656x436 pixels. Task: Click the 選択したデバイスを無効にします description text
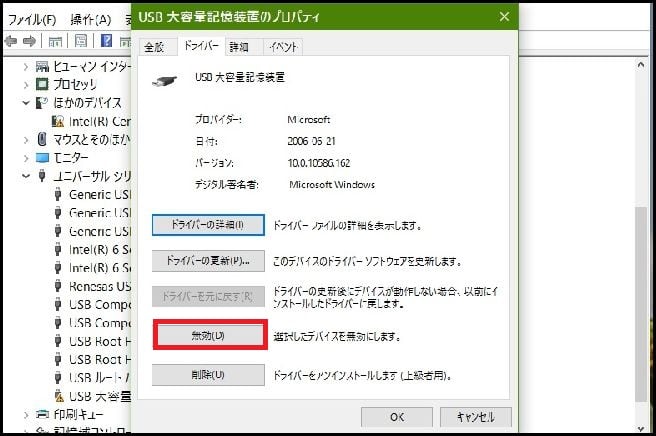click(337, 336)
